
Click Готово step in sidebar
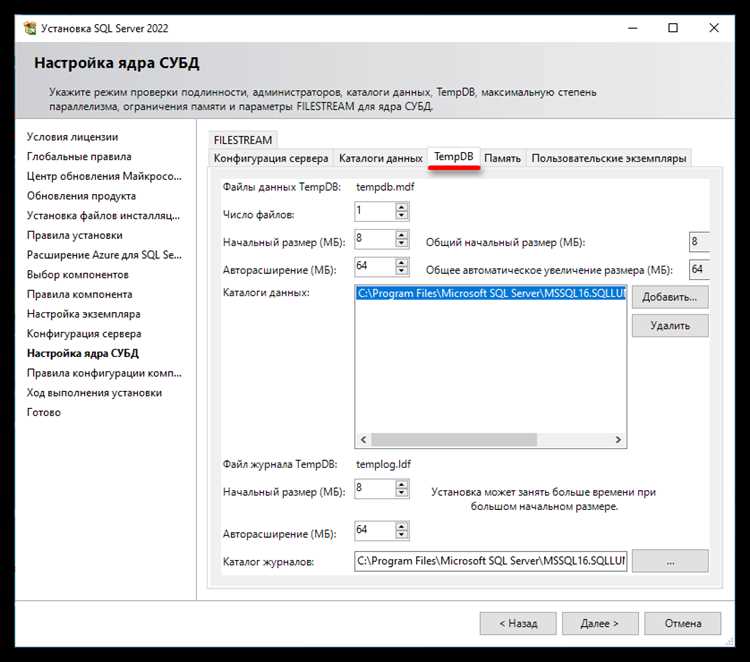(44, 412)
